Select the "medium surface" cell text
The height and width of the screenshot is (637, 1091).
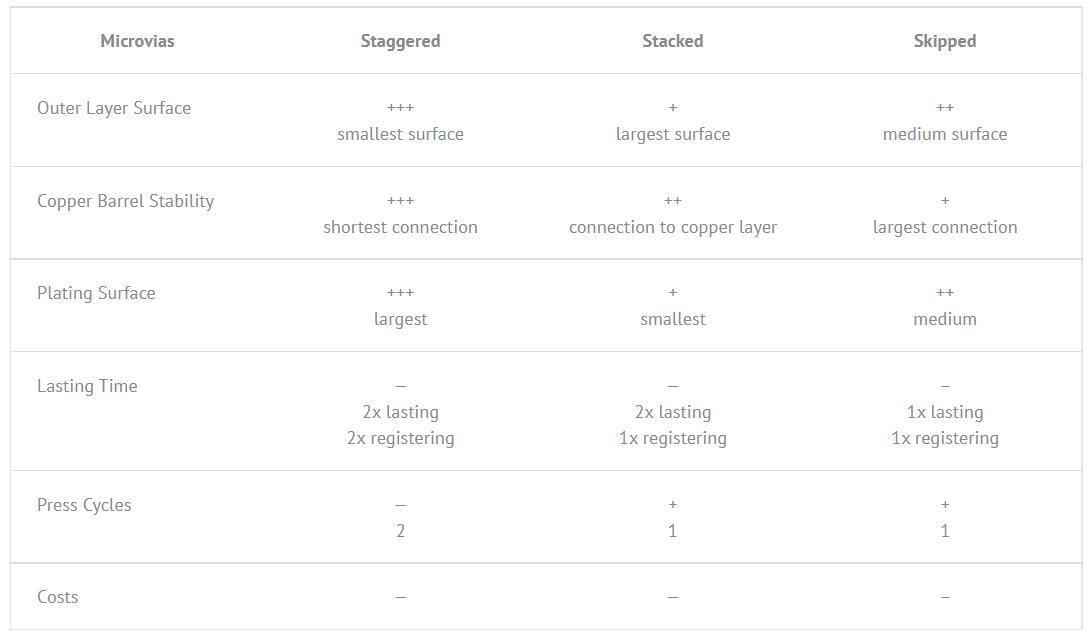[x=944, y=134]
